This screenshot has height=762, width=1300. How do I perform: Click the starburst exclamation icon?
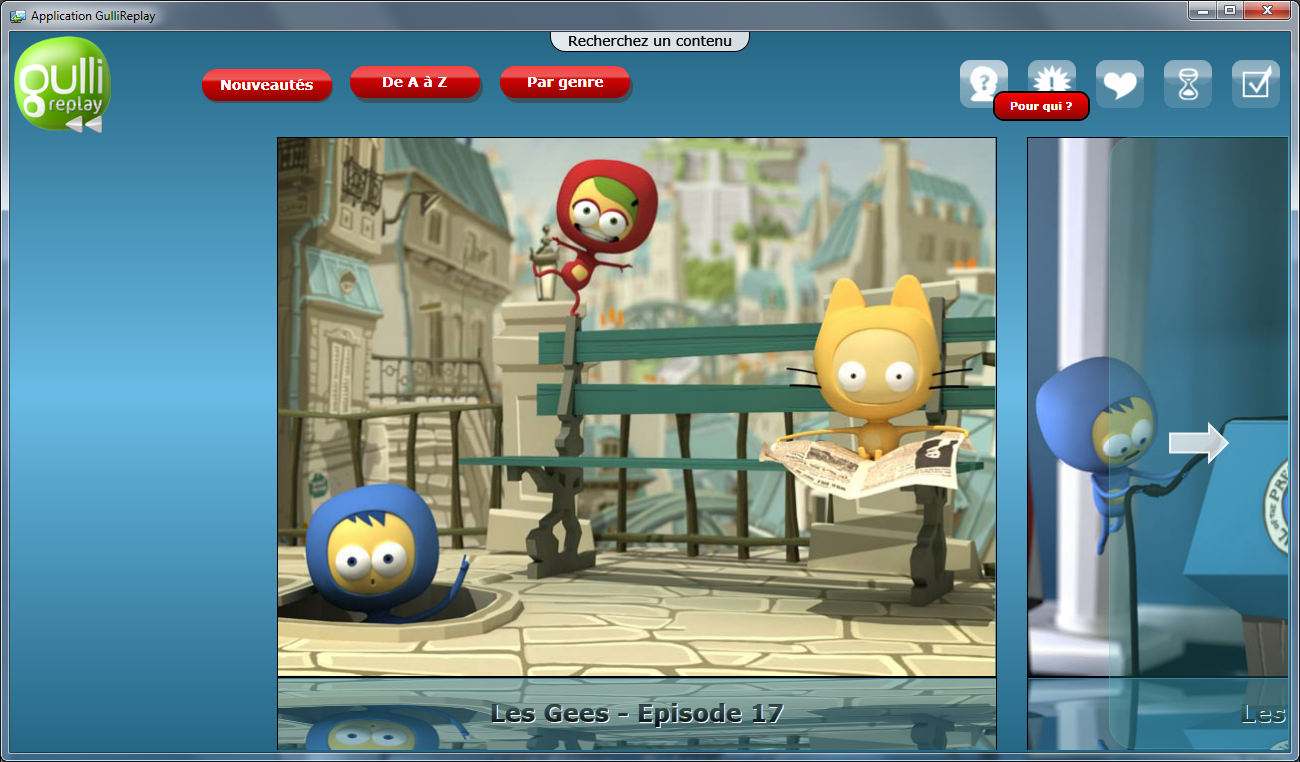(x=1052, y=76)
